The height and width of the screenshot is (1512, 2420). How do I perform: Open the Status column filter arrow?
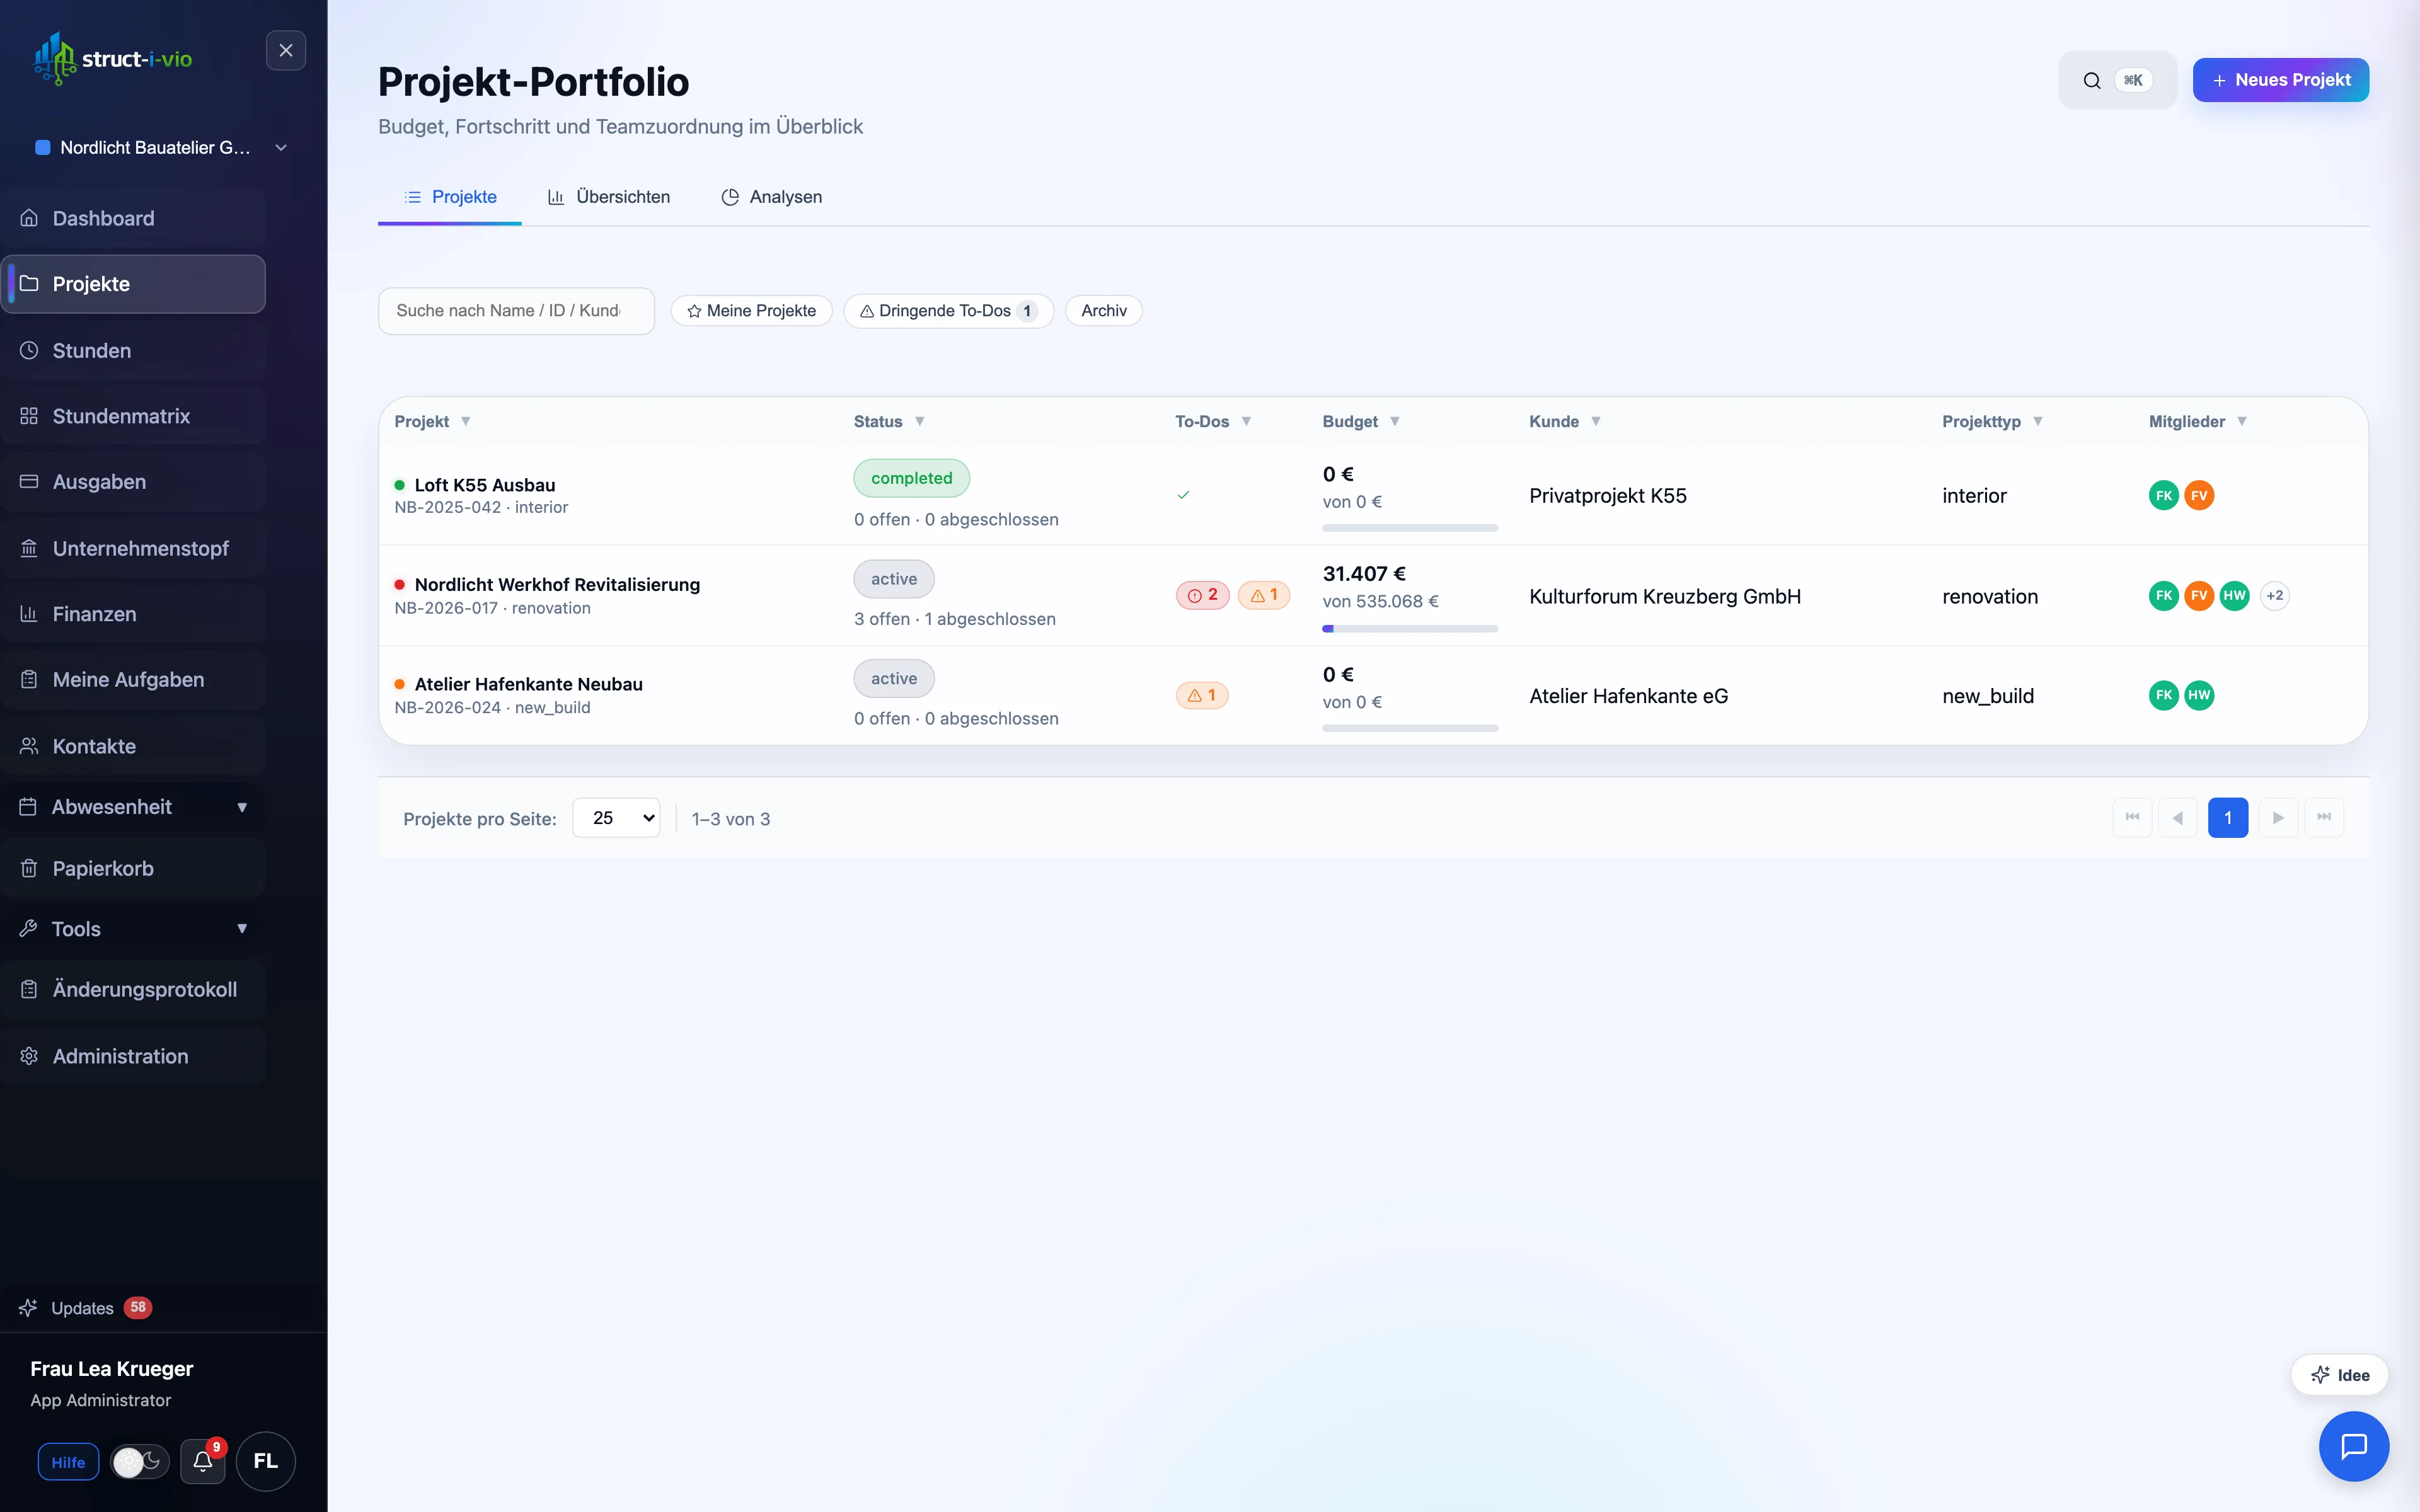[920, 421]
